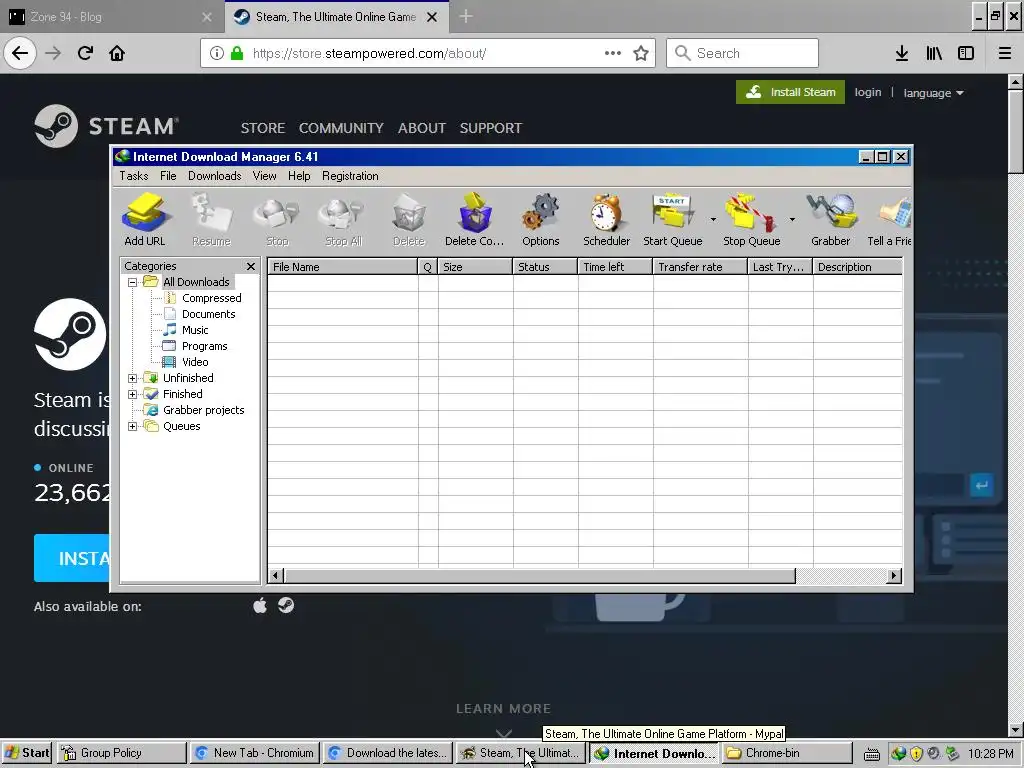Open the View menu
The height and width of the screenshot is (768, 1024).
click(264, 176)
